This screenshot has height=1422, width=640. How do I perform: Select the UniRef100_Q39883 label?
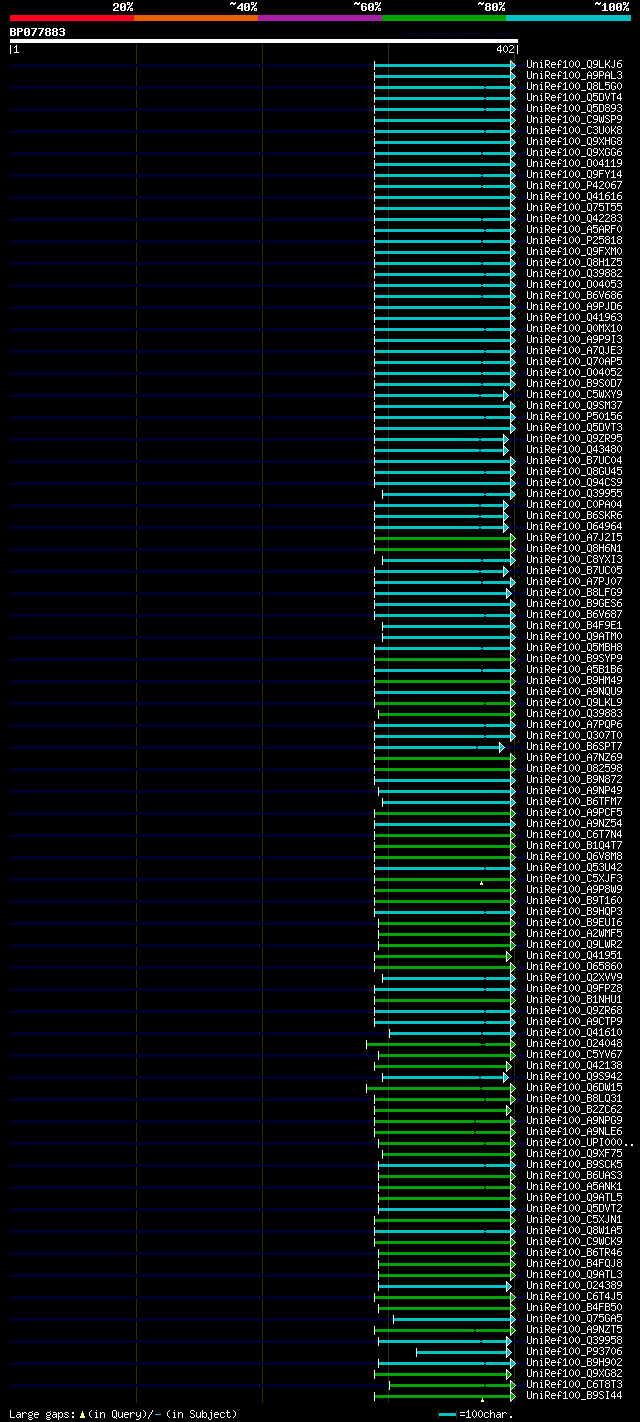point(574,713)
